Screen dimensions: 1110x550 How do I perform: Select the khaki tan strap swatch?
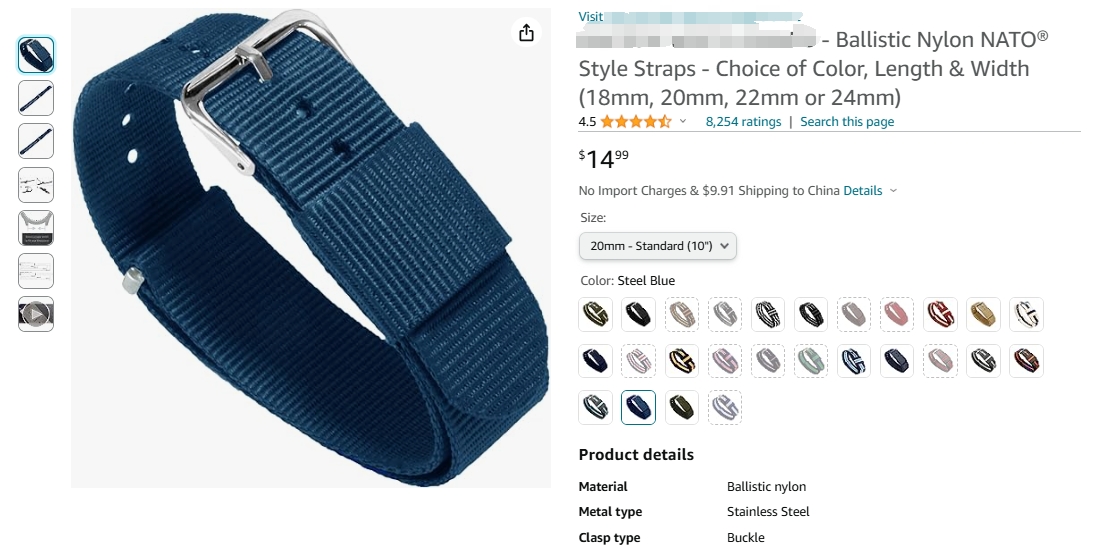[983, 314]
